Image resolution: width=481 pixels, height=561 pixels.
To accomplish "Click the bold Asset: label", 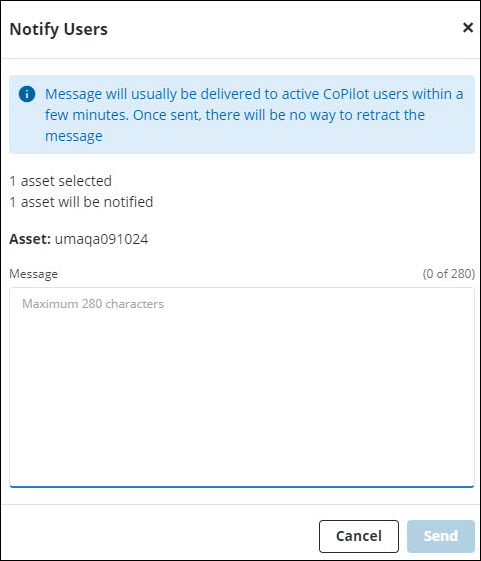I will (30, 239).
